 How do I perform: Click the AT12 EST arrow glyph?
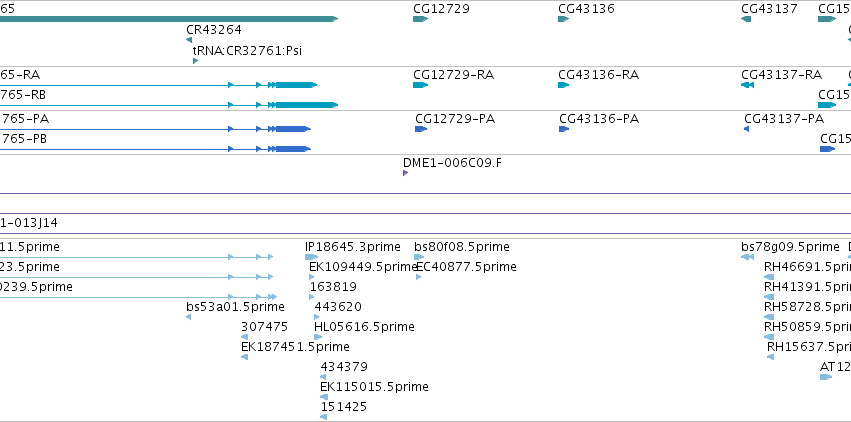click(825, 377)
